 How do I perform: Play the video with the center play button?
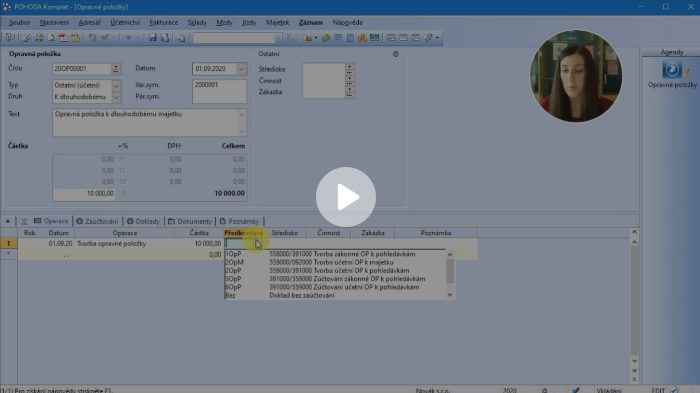pyautogui.click(x=346, y=196)
